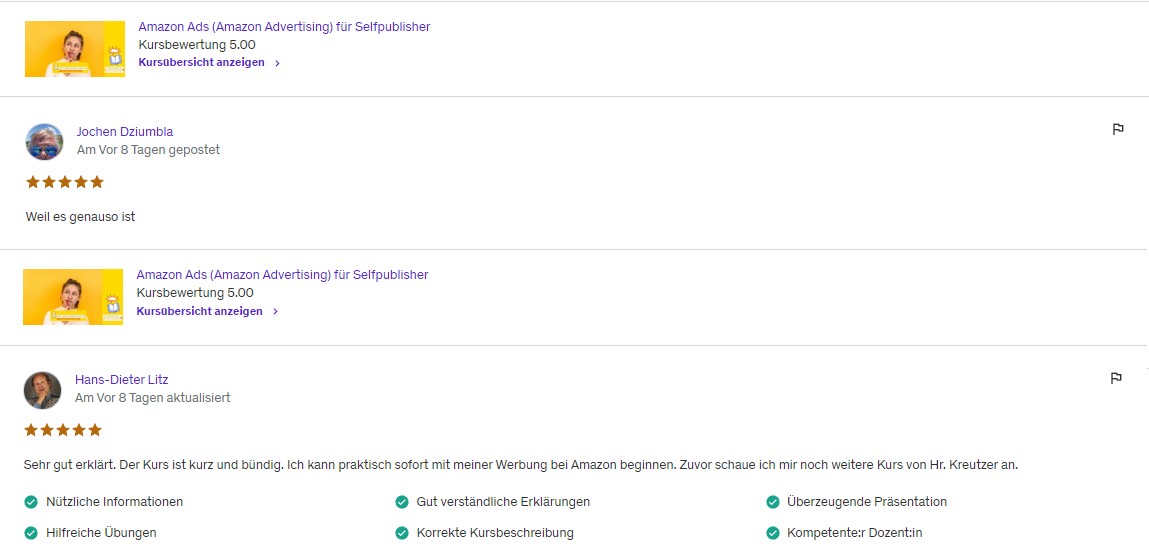
Task: Flag Jochen Dziumbla's review
Action: click(1118, 129)
